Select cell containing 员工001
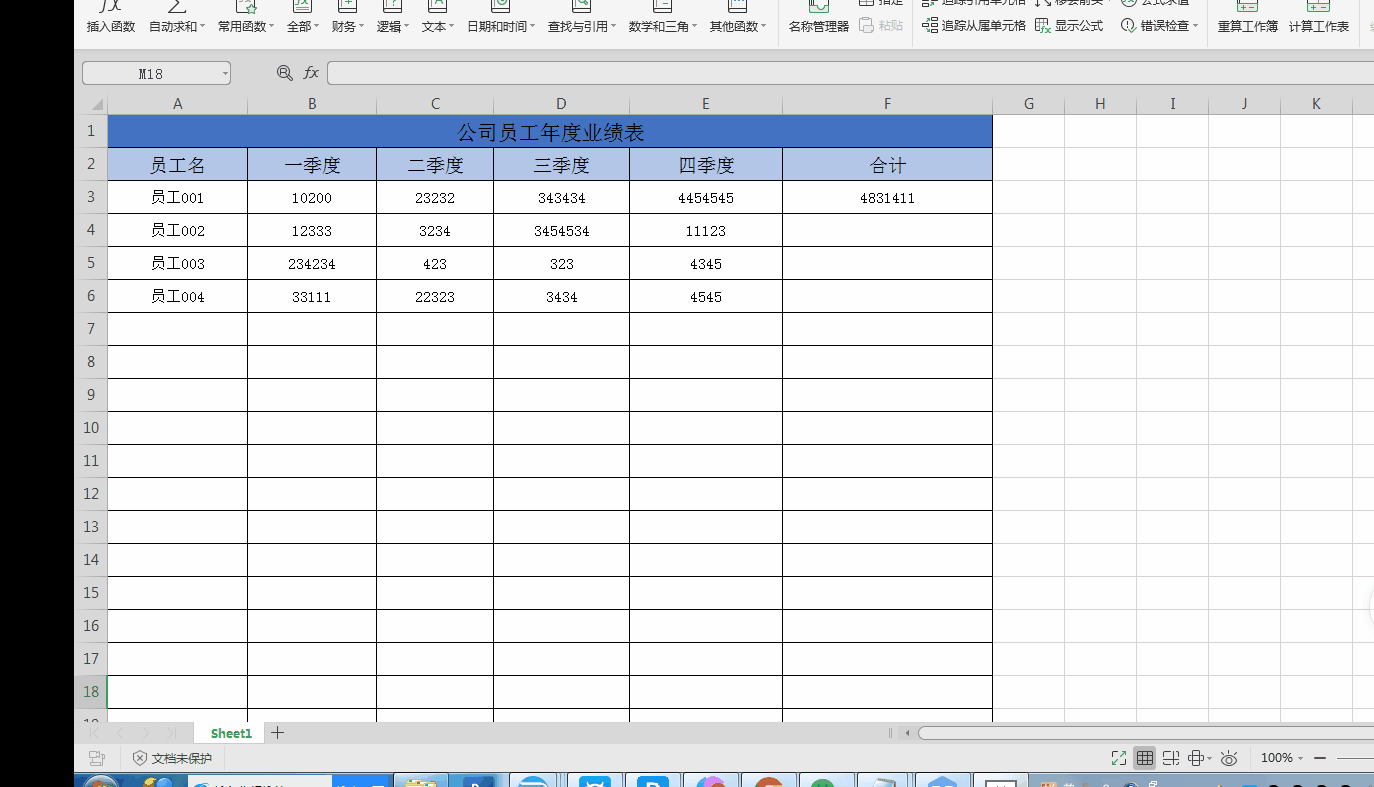This screenshot has height=787, width=1374. point(178,198)
